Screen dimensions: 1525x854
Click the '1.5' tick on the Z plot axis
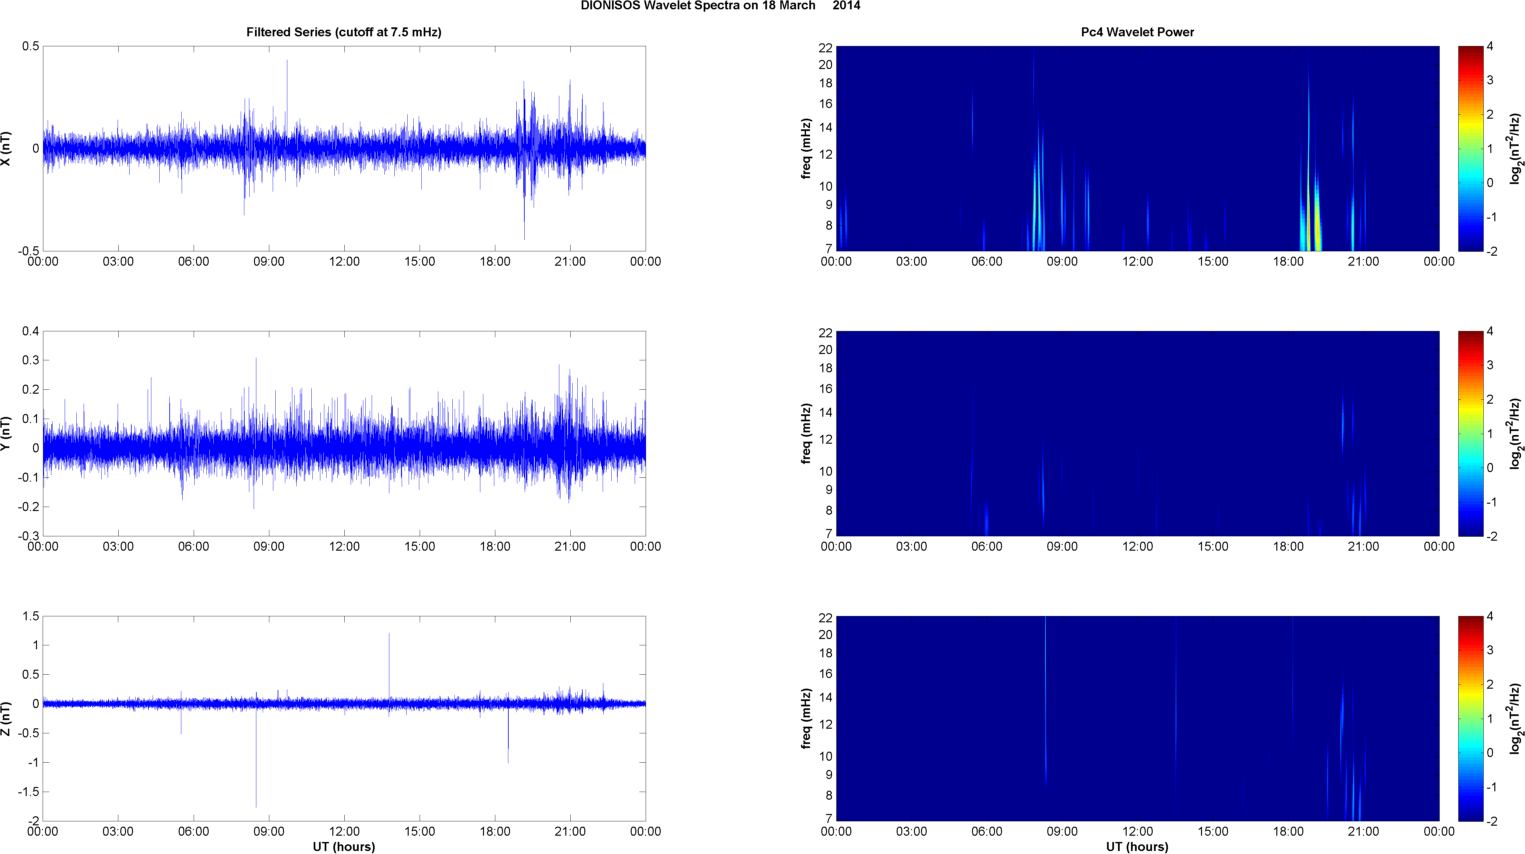click(30, 616)
